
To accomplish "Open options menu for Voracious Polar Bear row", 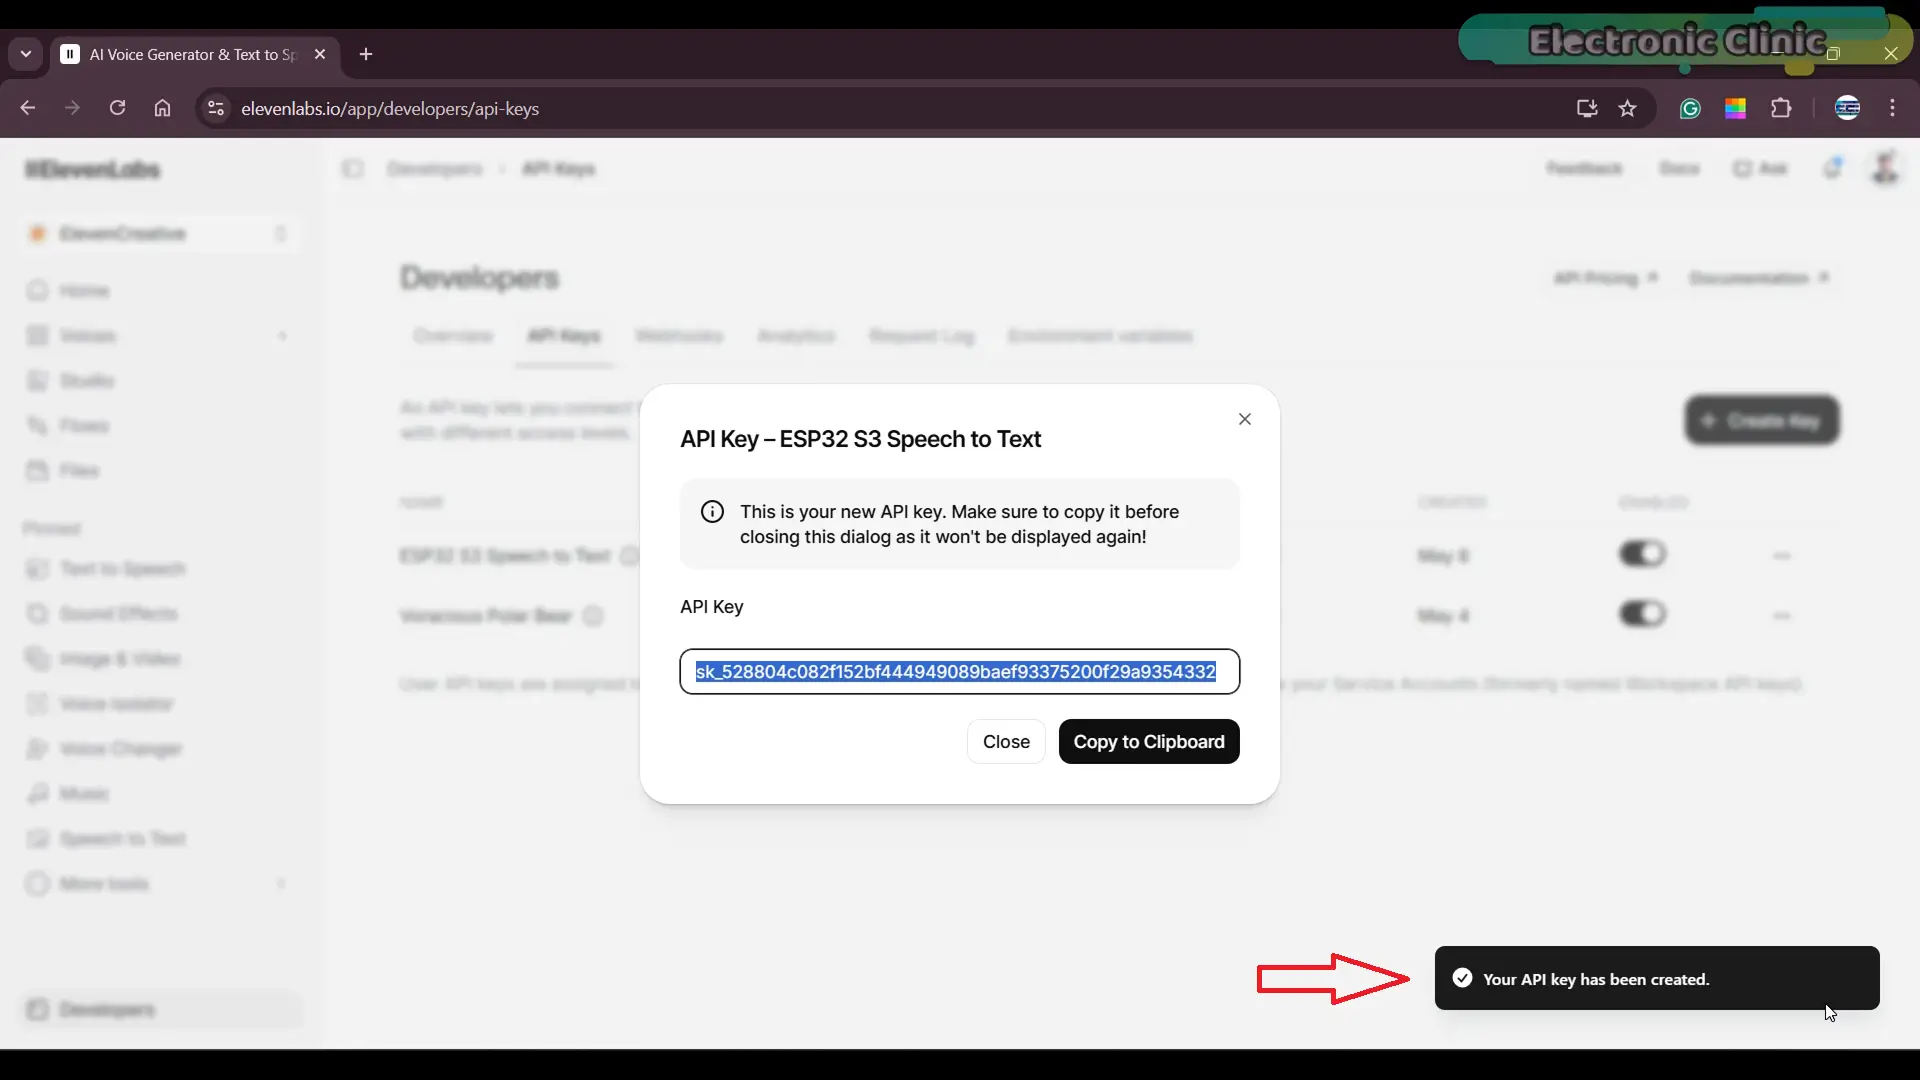I will click(x=1782, y=615).
